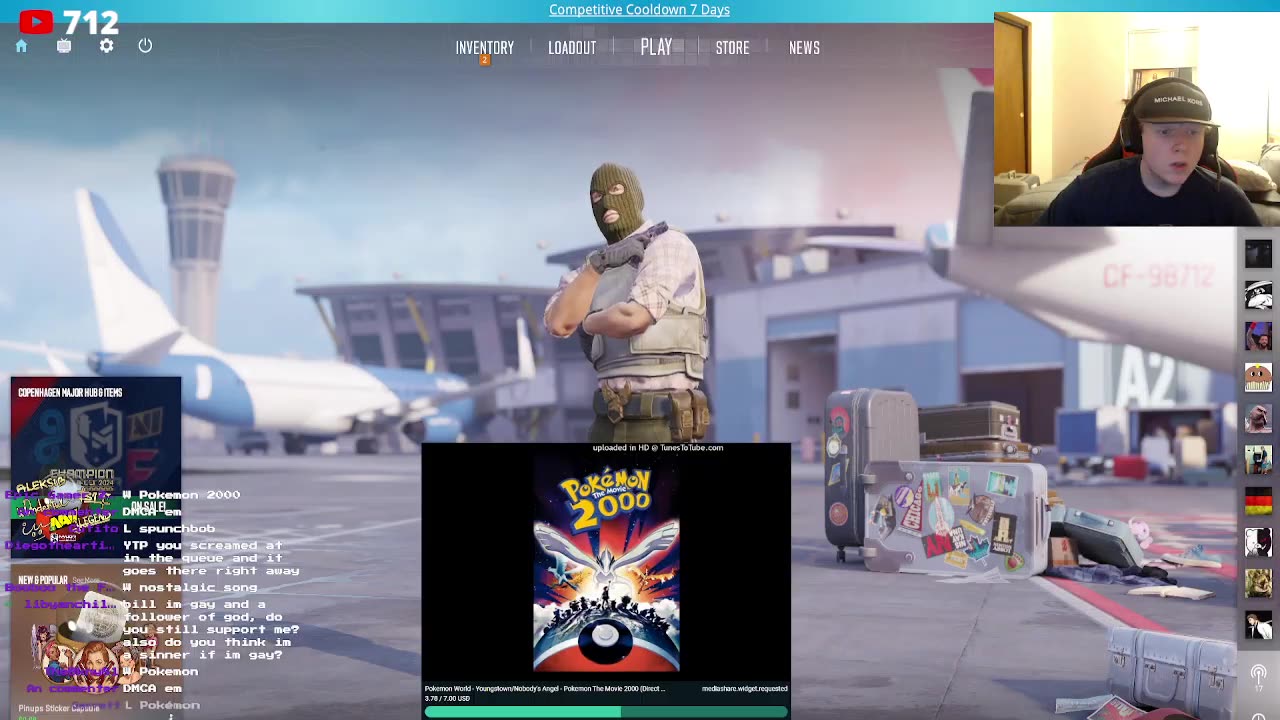Click the dark first friend avatar
The width and height of the screenshot is (1280, 720).
tap(1258, 253)
